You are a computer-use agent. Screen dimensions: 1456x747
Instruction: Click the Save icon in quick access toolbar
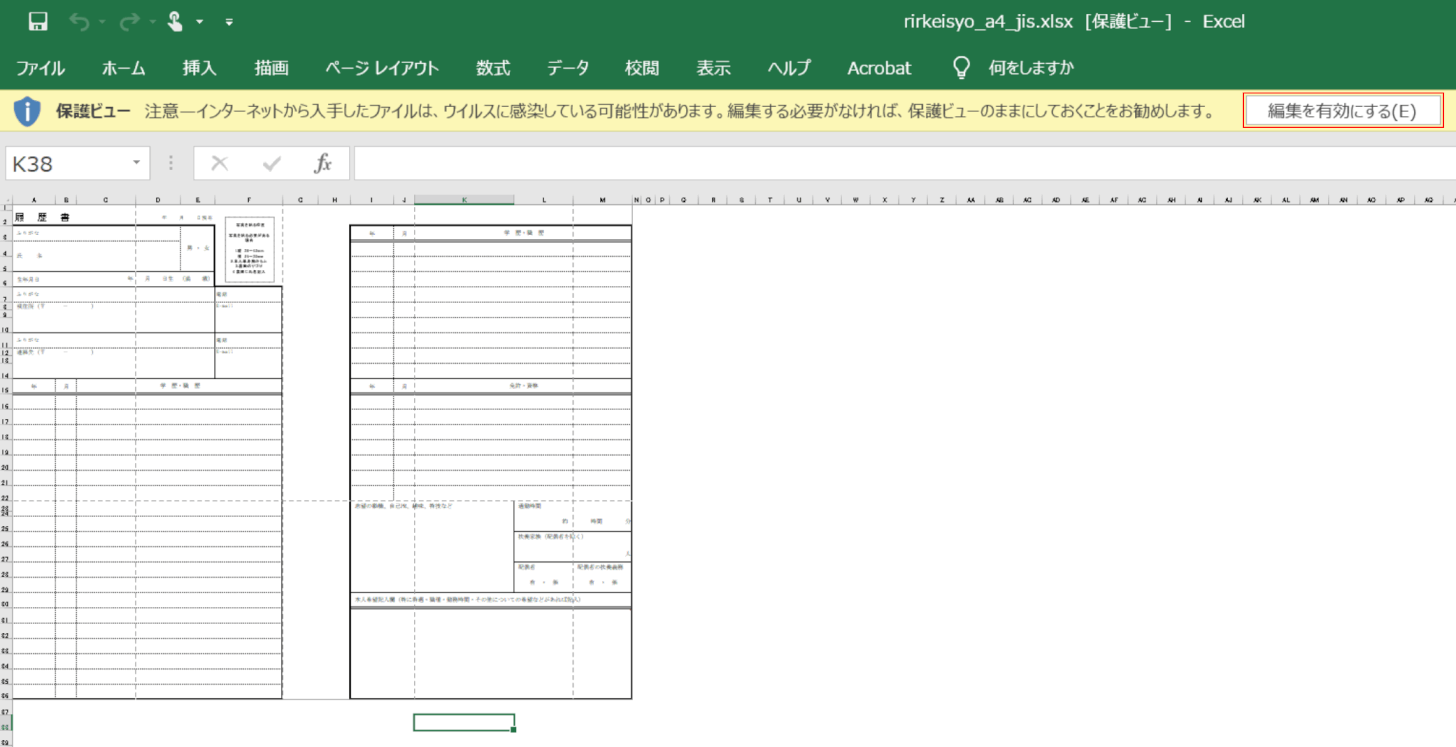click(x=38, y=21)
